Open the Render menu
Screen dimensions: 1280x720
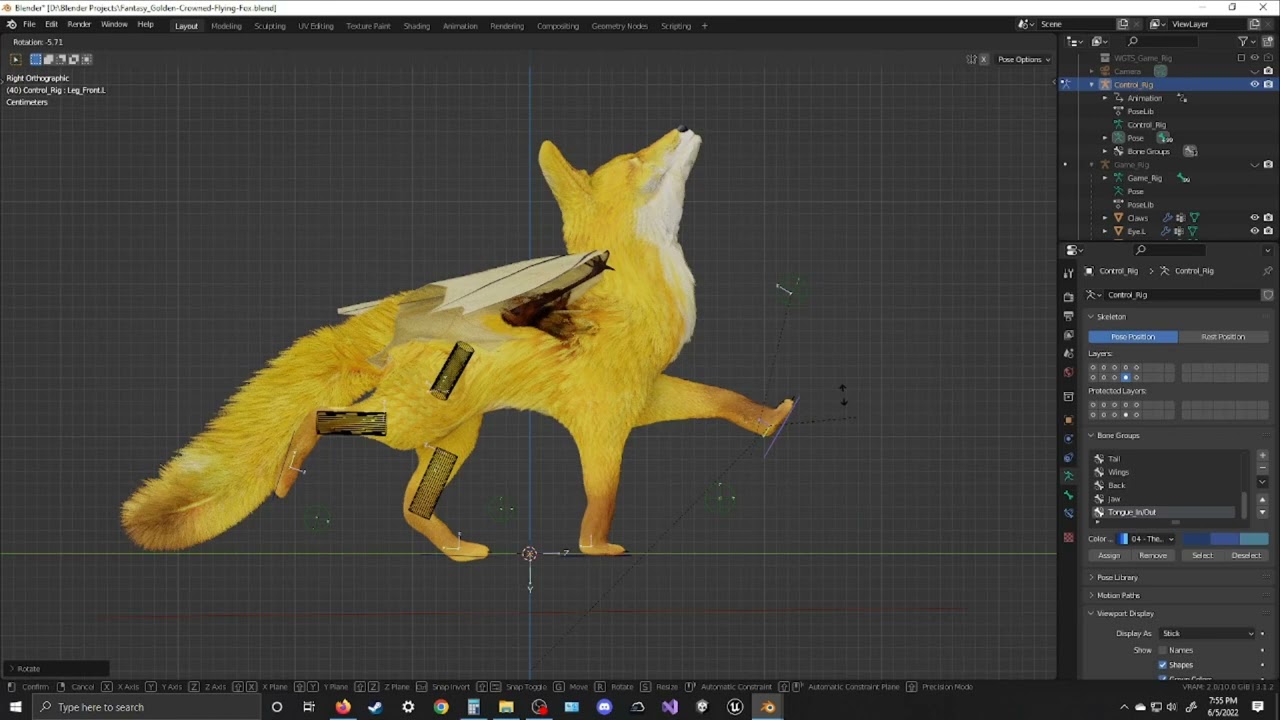coord(79,24)
